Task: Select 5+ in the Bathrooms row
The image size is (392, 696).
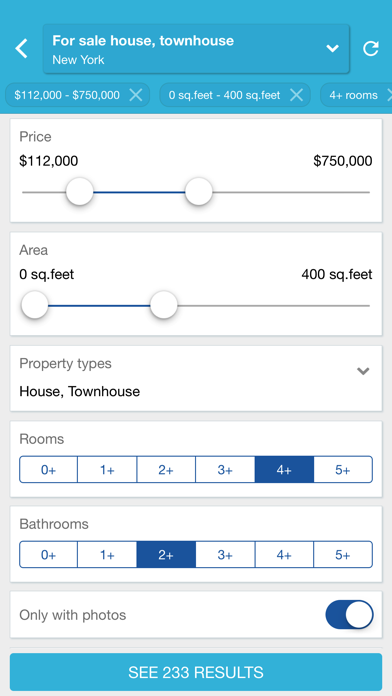Action: [343, 554]
